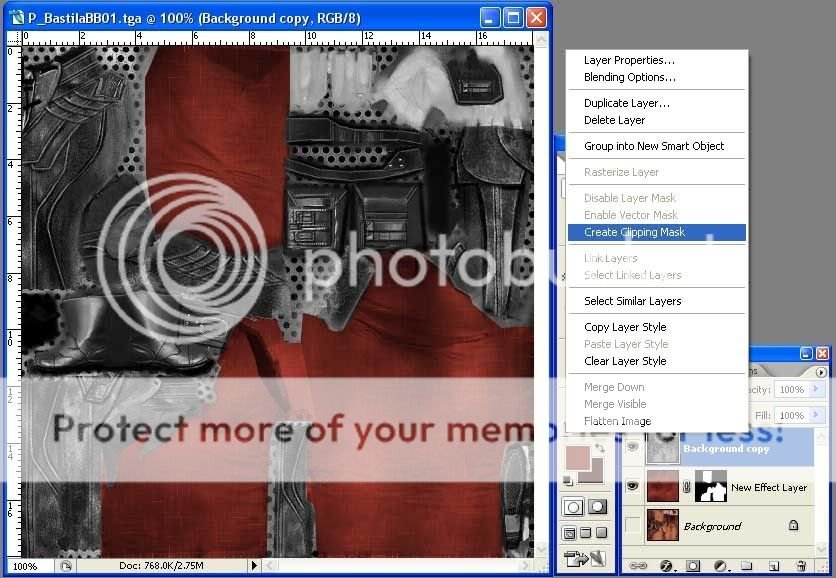Image resolution: width=836 pixels, height=578 pixels.
Task: Click the document icon in P_BastilaBB01.tga title bar
Action: [x=17, y=18]
